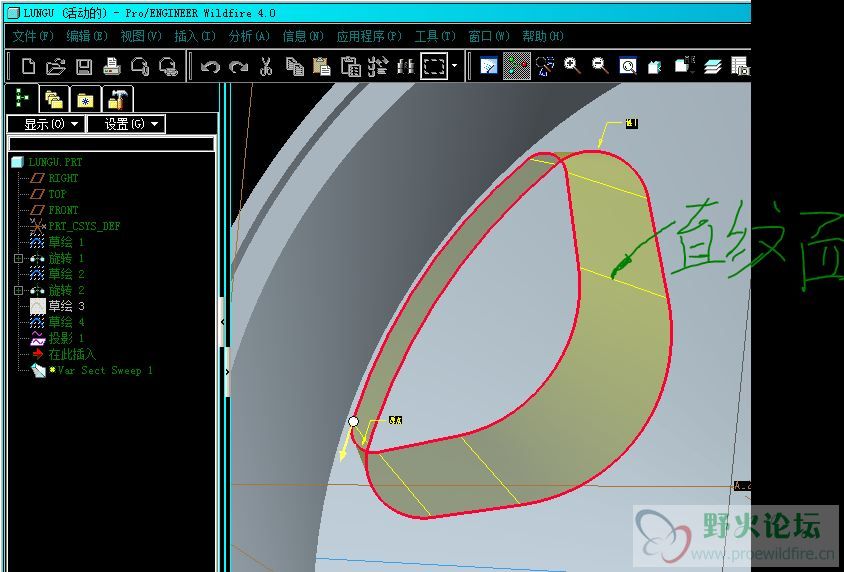This screenshot has height=572, width=844.
Task: Switch to the Folder Browser tab
Action: (54, 100)
